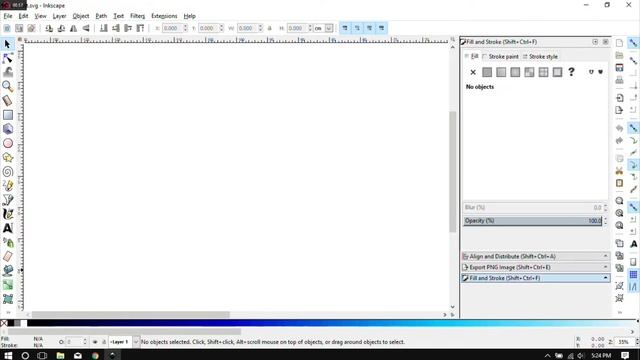Image resolution: width=640 pixels, height=360 pixels.
Task: Select the Tweak tool
Action: coord(7,72)
